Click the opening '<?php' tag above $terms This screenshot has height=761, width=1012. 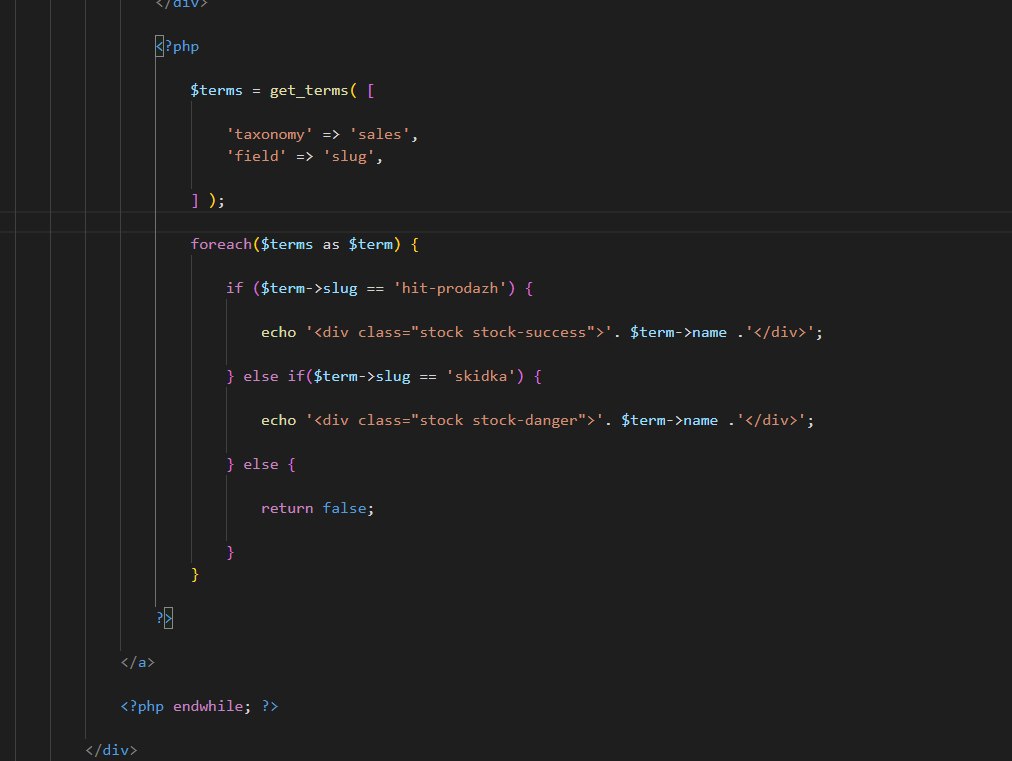coord(177,46)
